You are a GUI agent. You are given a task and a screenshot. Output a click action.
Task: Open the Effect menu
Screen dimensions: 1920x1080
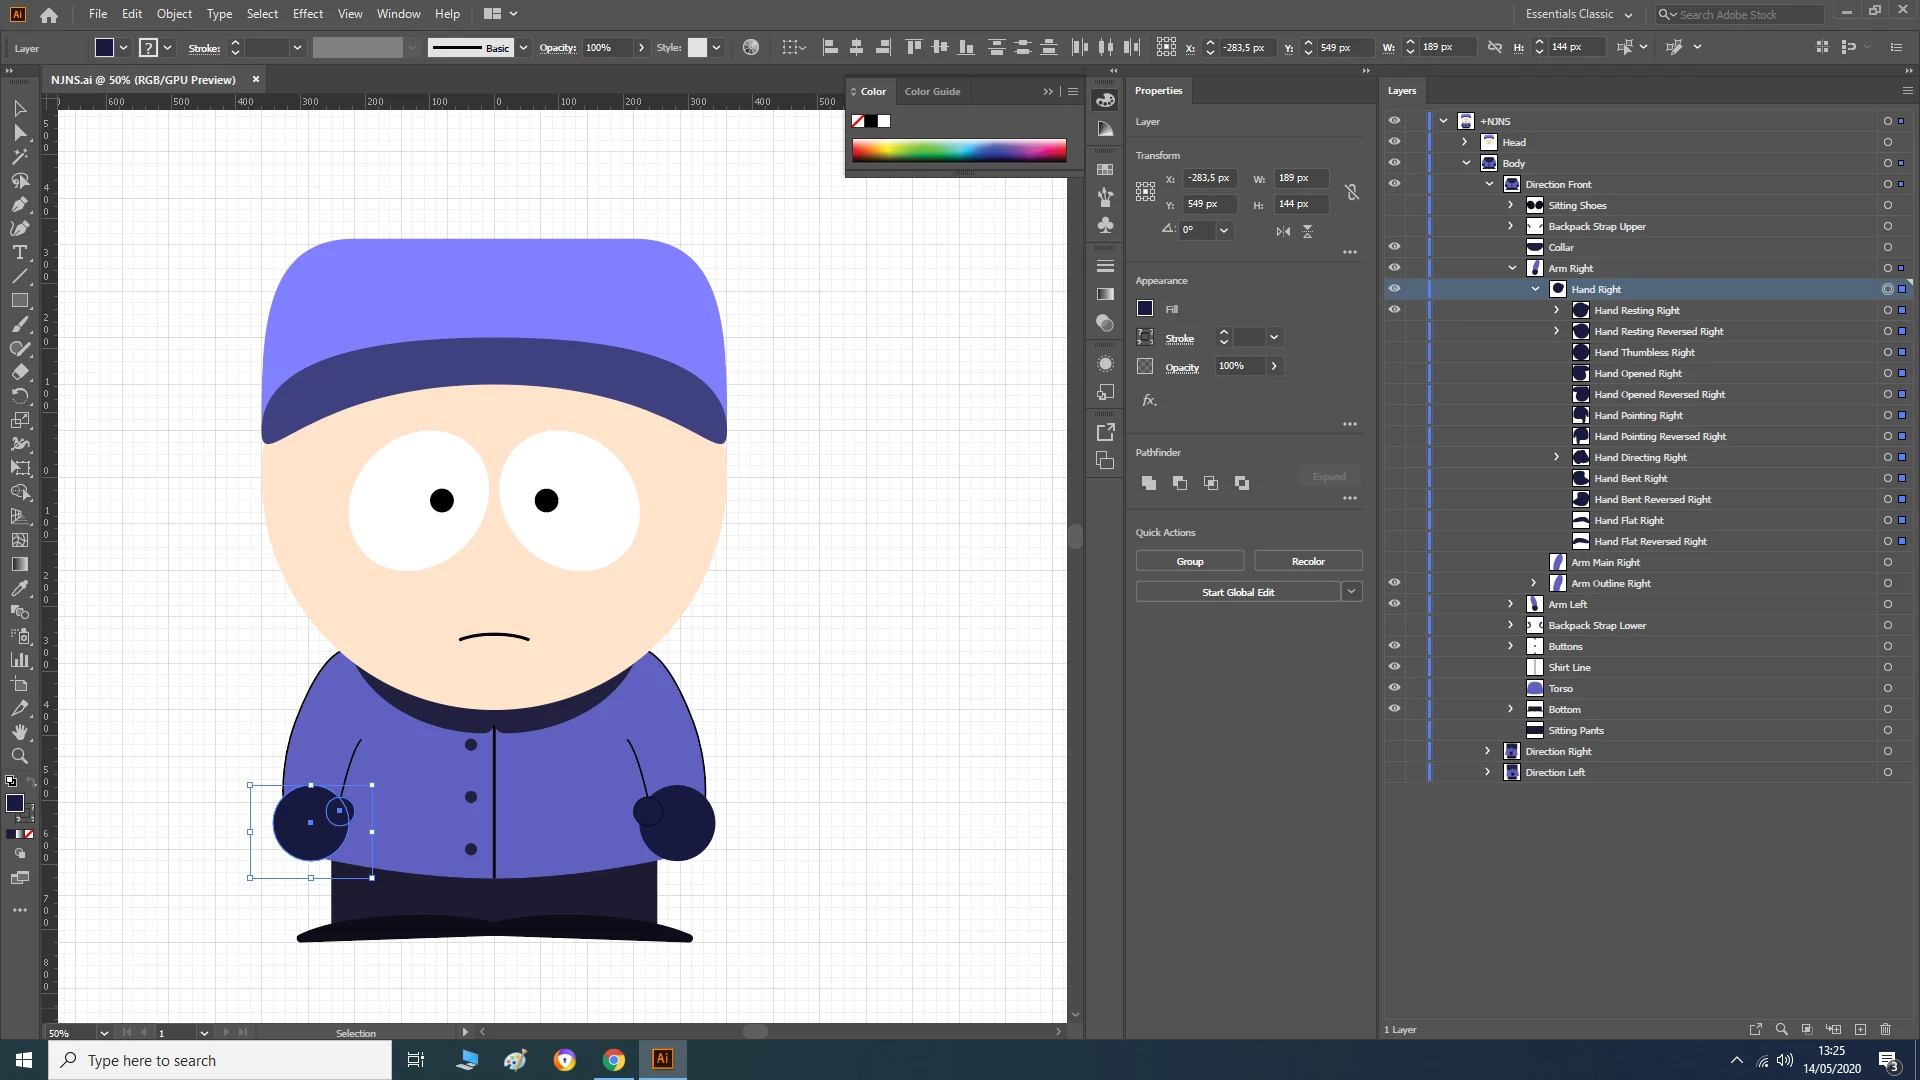(307, 14)
